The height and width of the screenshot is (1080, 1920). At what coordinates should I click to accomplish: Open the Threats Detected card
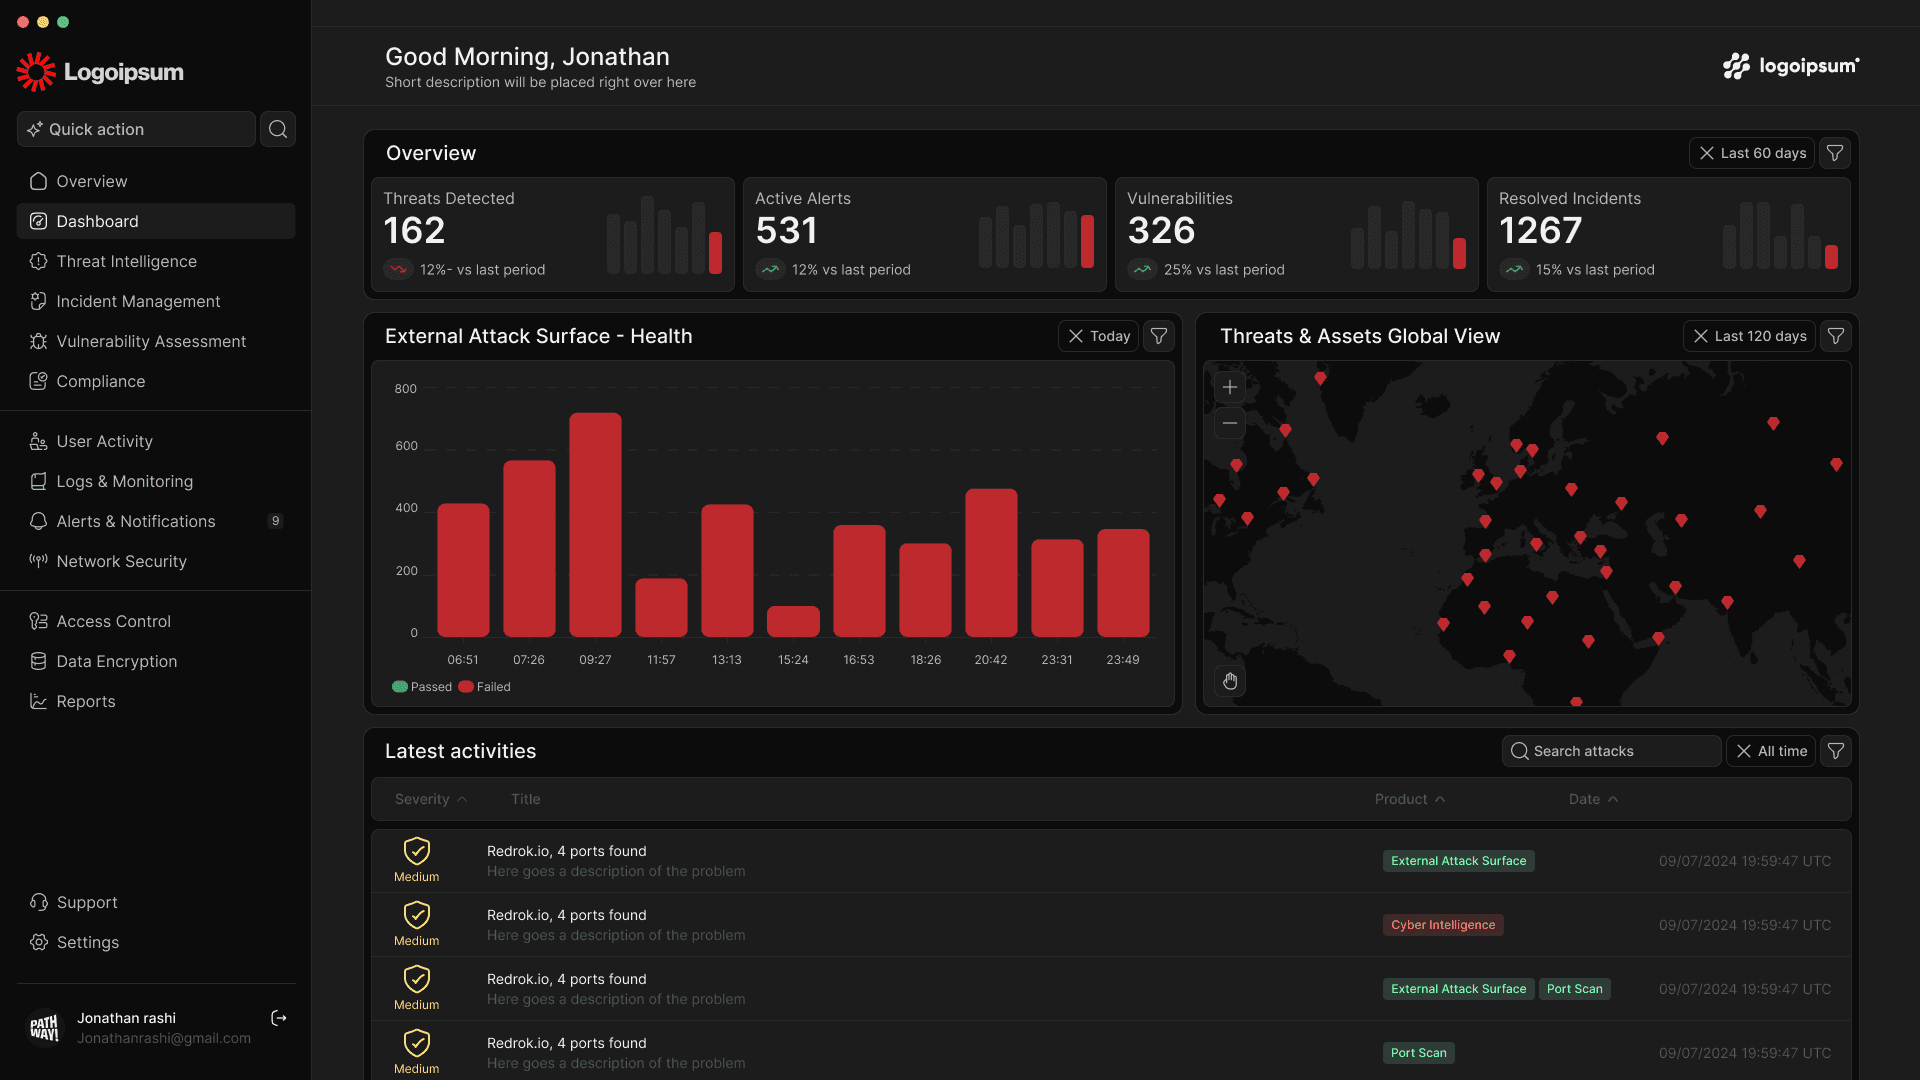click(x=553, y=235)
